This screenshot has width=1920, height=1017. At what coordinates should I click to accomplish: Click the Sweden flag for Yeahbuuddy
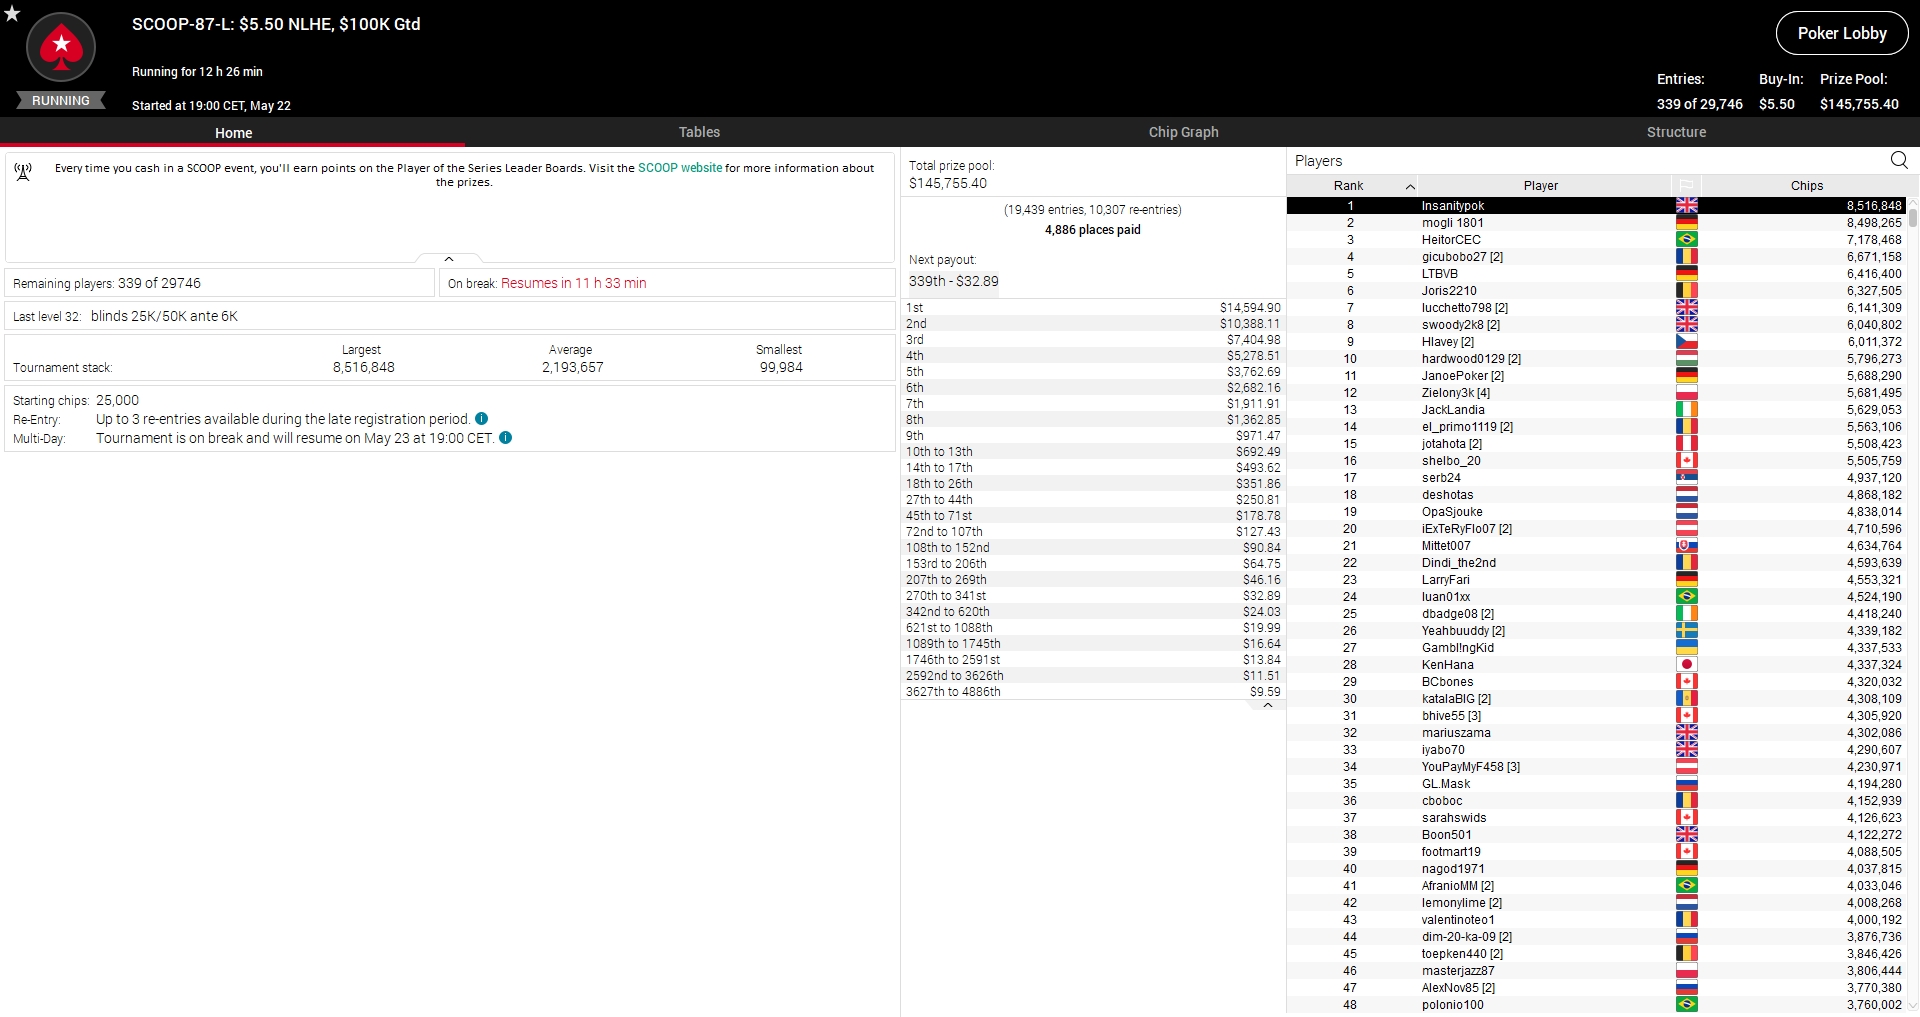point(1686,631)
